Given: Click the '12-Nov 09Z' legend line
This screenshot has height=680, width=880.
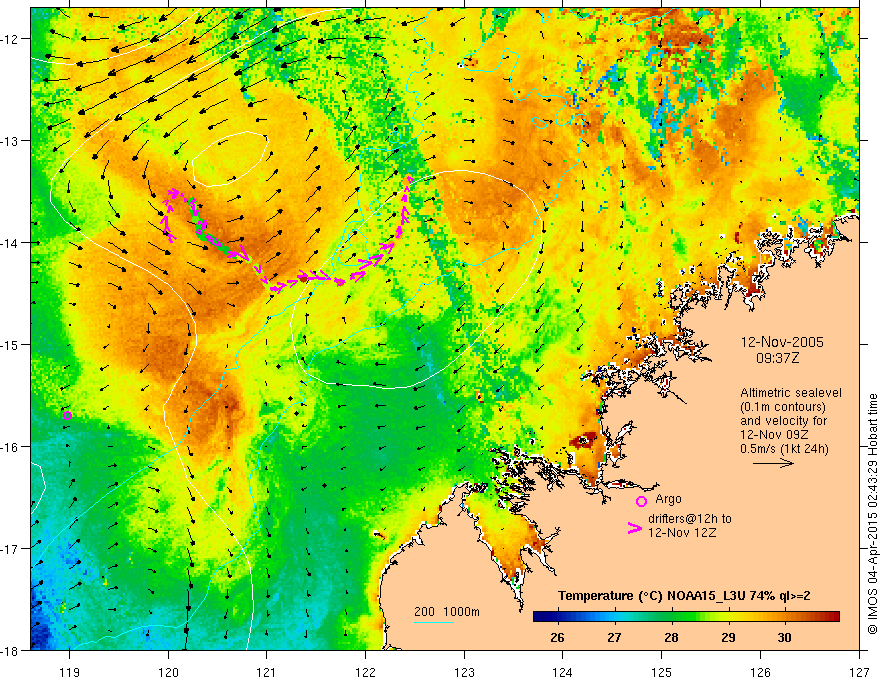Looking at the screenshot, I should tap(776, 435).
